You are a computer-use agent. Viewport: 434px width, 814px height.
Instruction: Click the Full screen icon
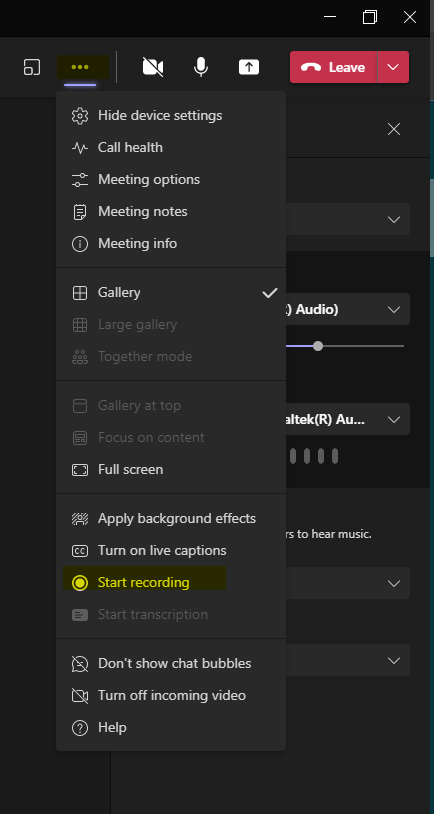80,470
